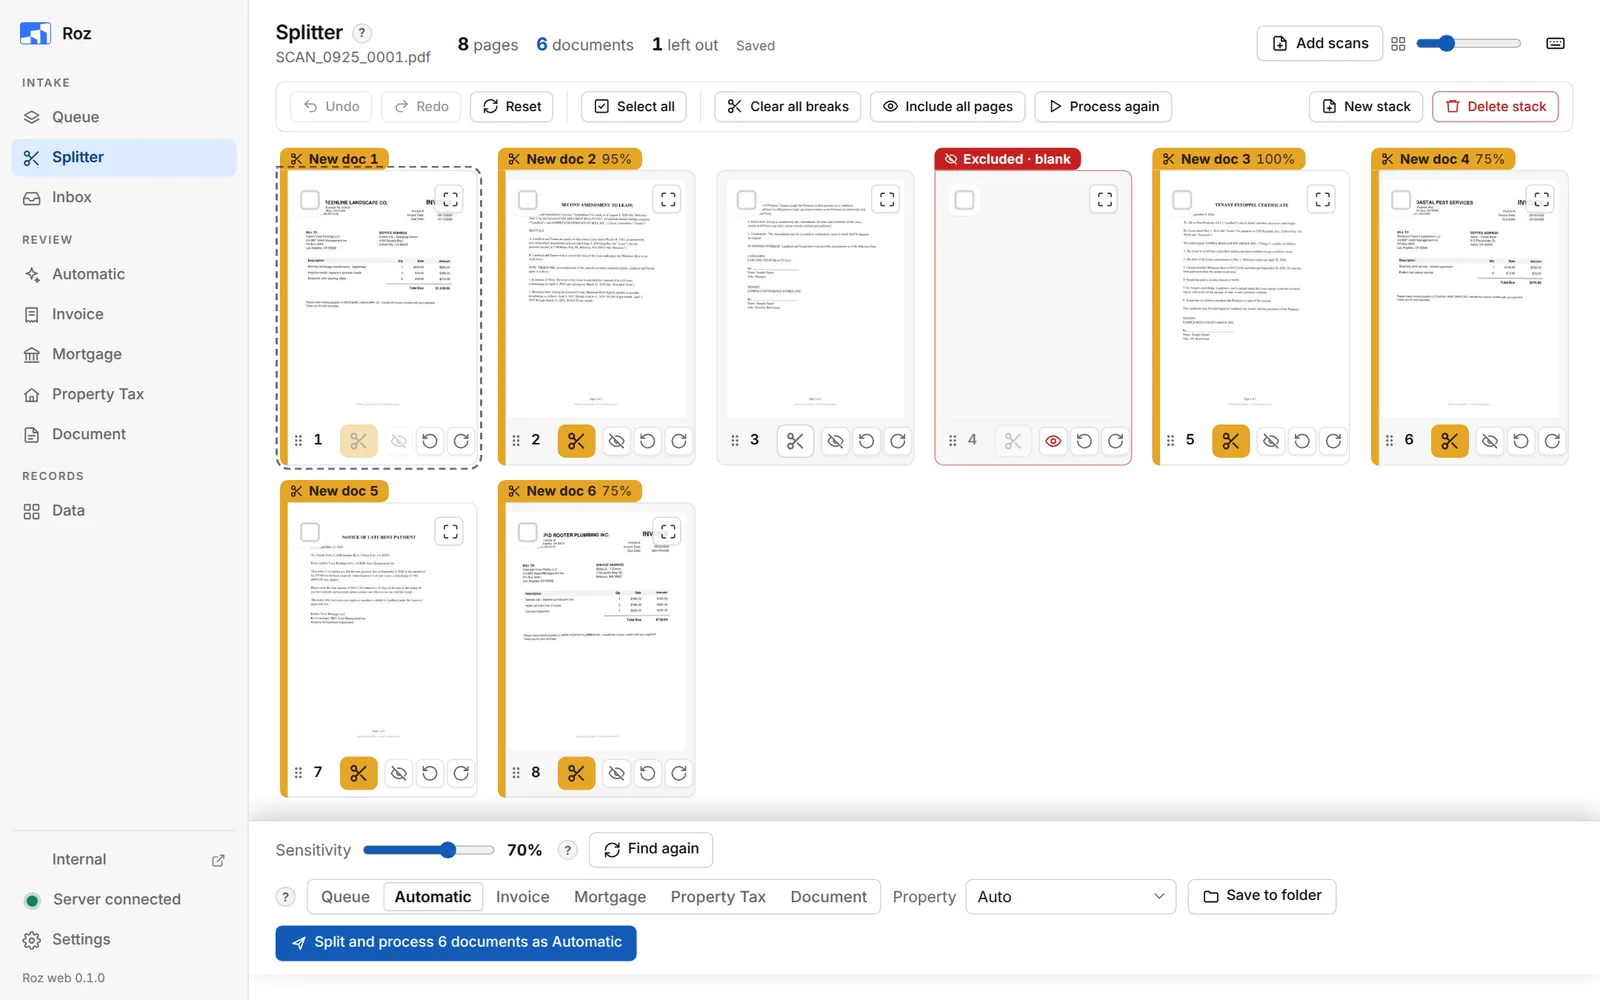Check the page 8 selection checkbox
The height and width of the screenshot is (1000, 1600).
point(528,532)
